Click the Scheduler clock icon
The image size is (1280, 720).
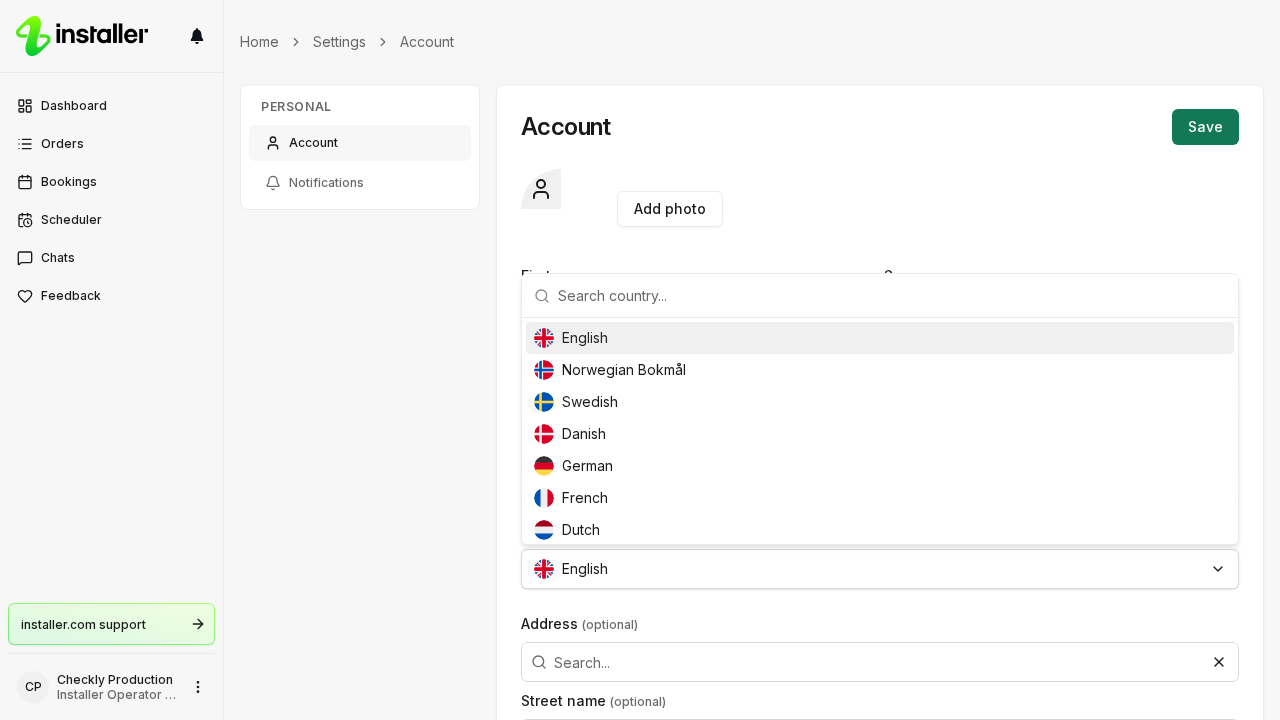pyautogui.click(x=25, y=220)
